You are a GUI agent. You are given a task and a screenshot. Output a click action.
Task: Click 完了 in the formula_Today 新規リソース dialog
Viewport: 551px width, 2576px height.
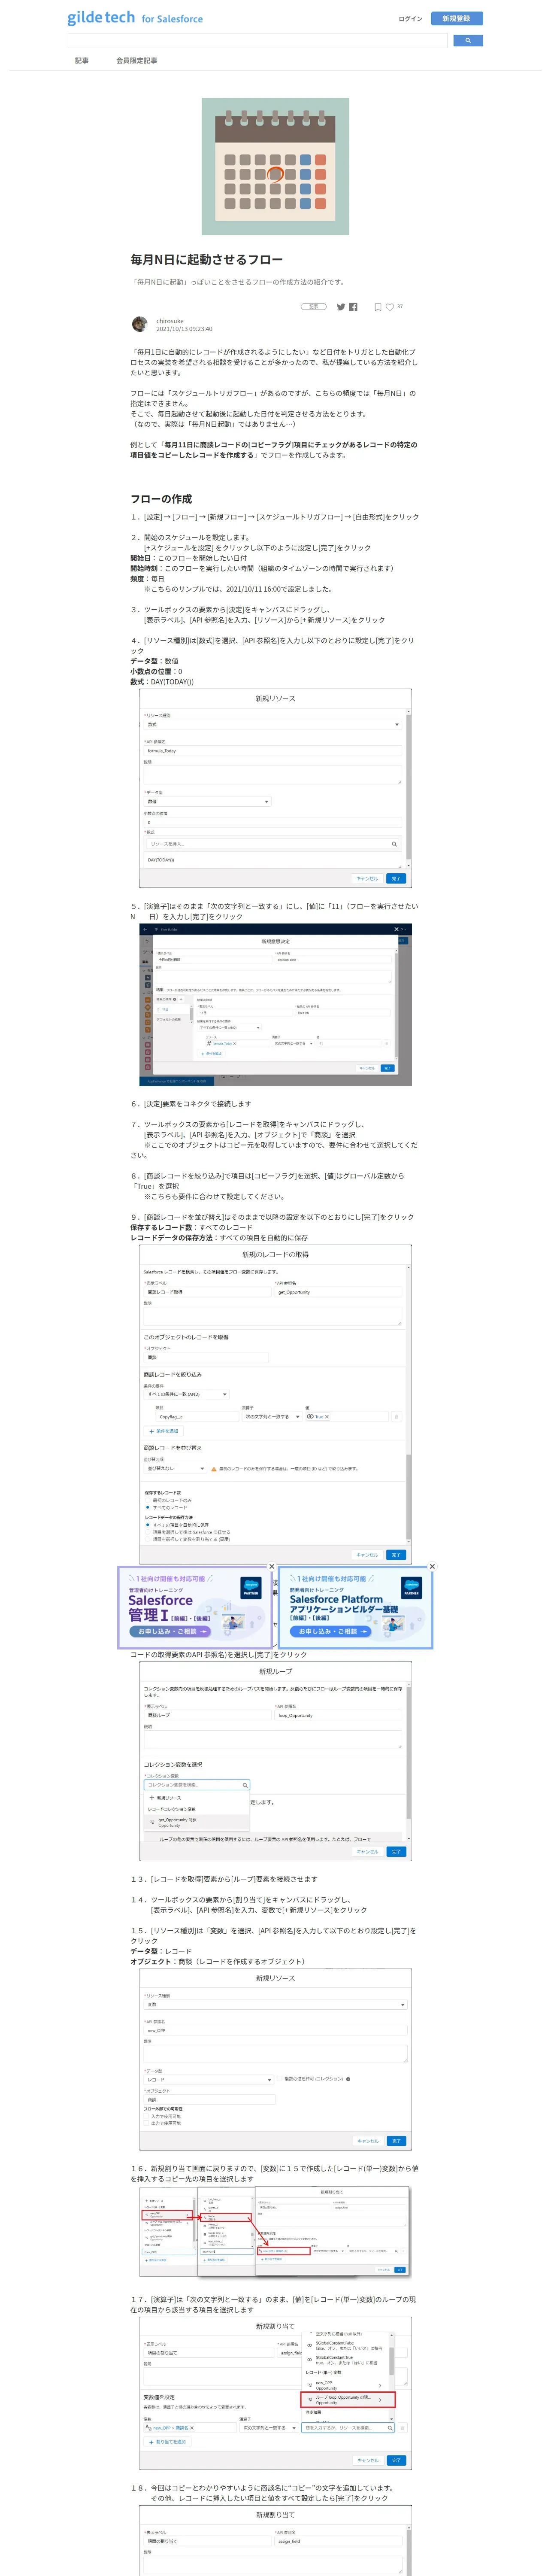pos(396,879)
